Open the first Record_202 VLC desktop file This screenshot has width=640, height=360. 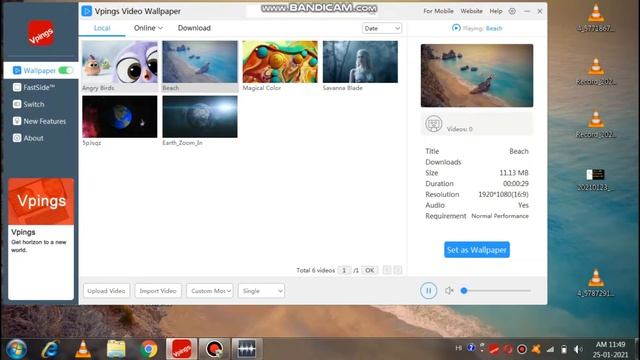pos(596,71)
